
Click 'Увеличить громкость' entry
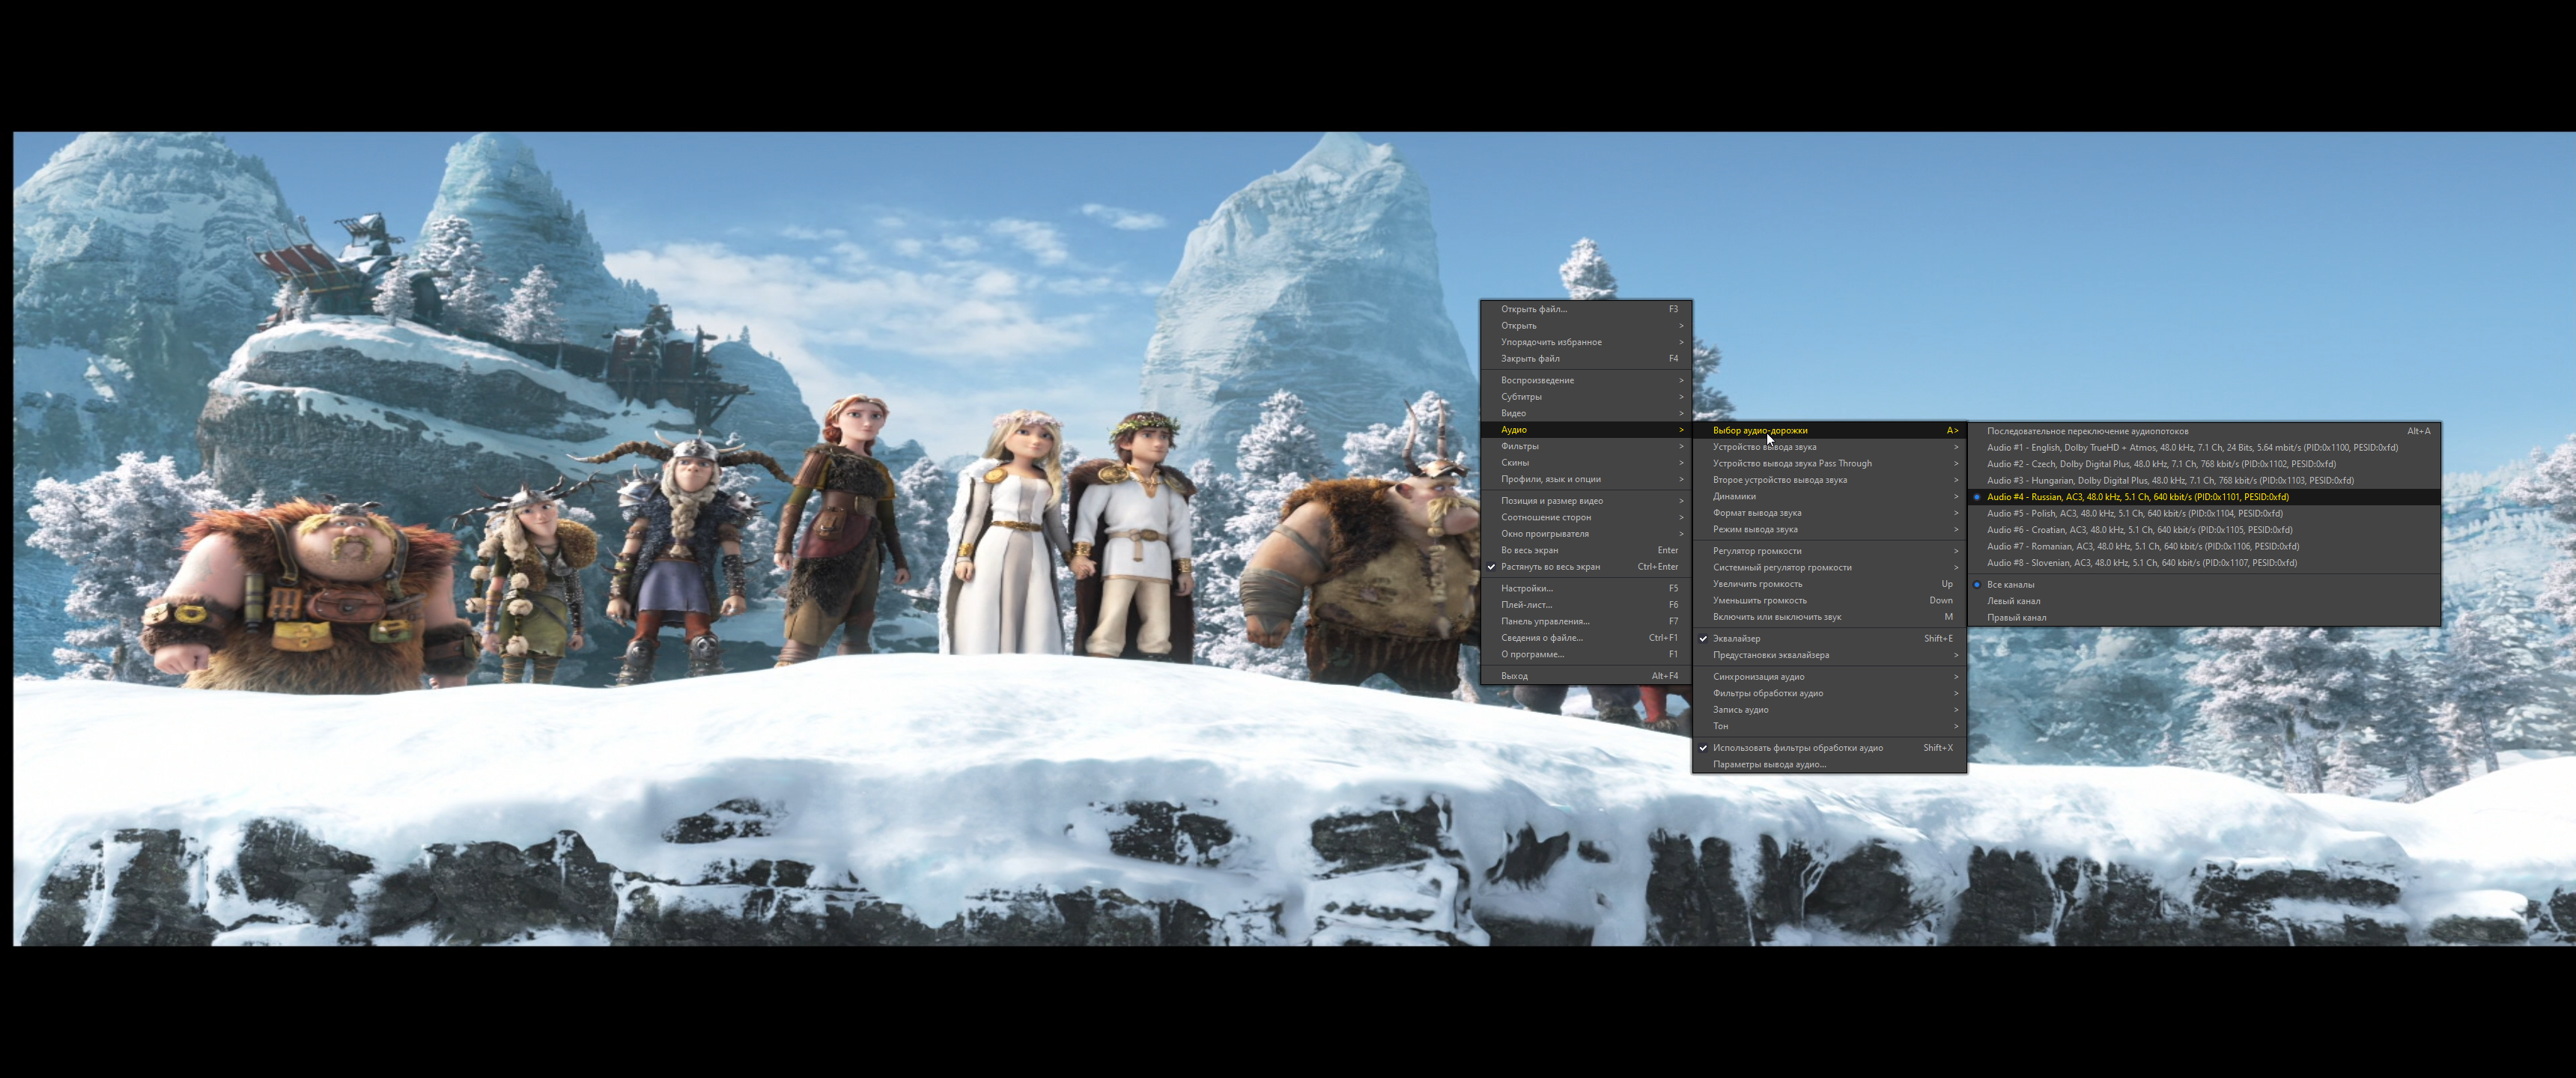point(1829,584)
